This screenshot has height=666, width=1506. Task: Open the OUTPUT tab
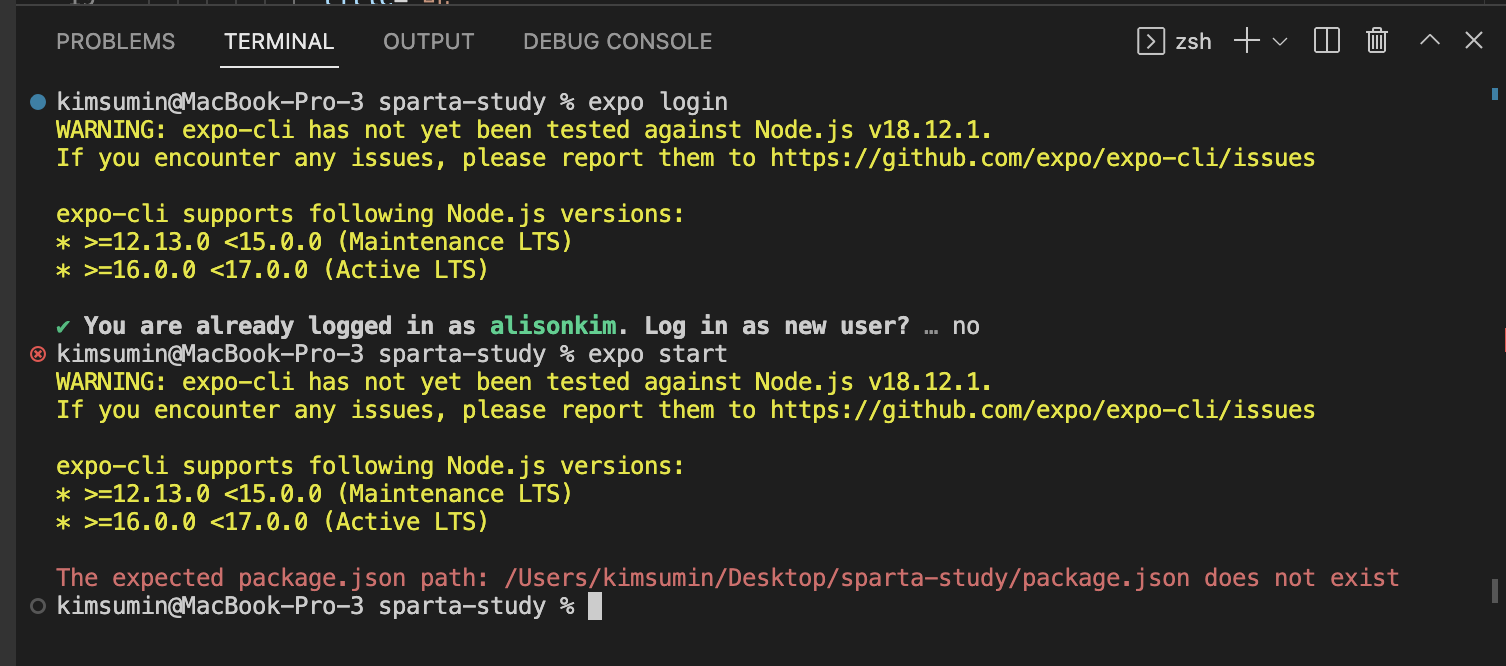[428, 42]
